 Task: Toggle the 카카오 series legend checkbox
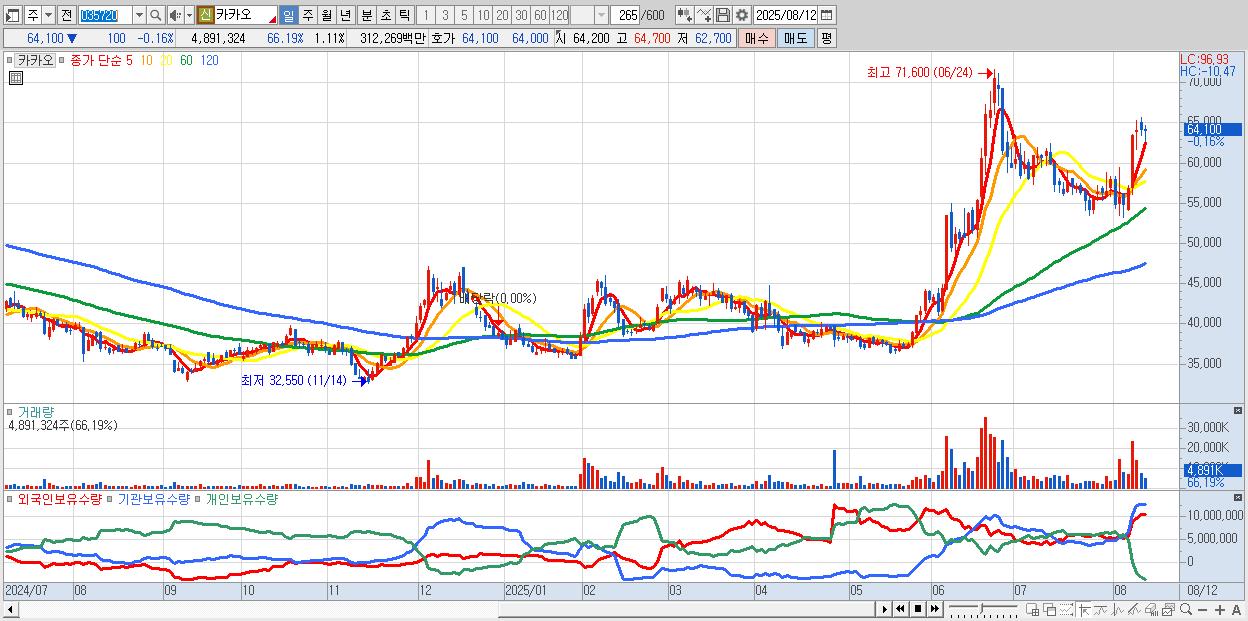click(11, 61)
